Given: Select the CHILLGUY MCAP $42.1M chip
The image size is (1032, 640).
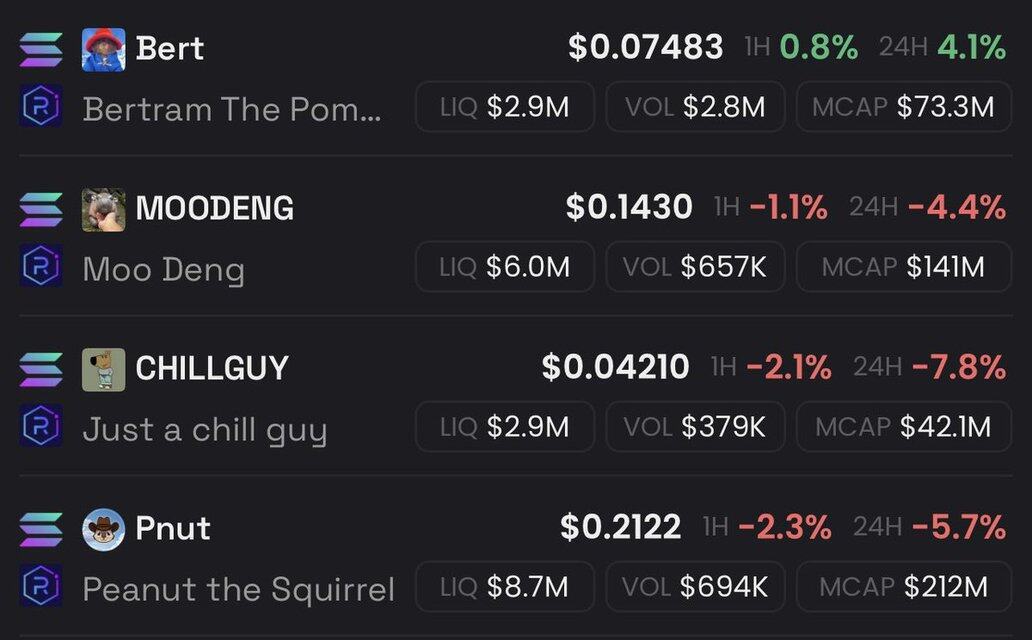Looking at the screenshot, I should pyautogui.click(x=904, y=427).
